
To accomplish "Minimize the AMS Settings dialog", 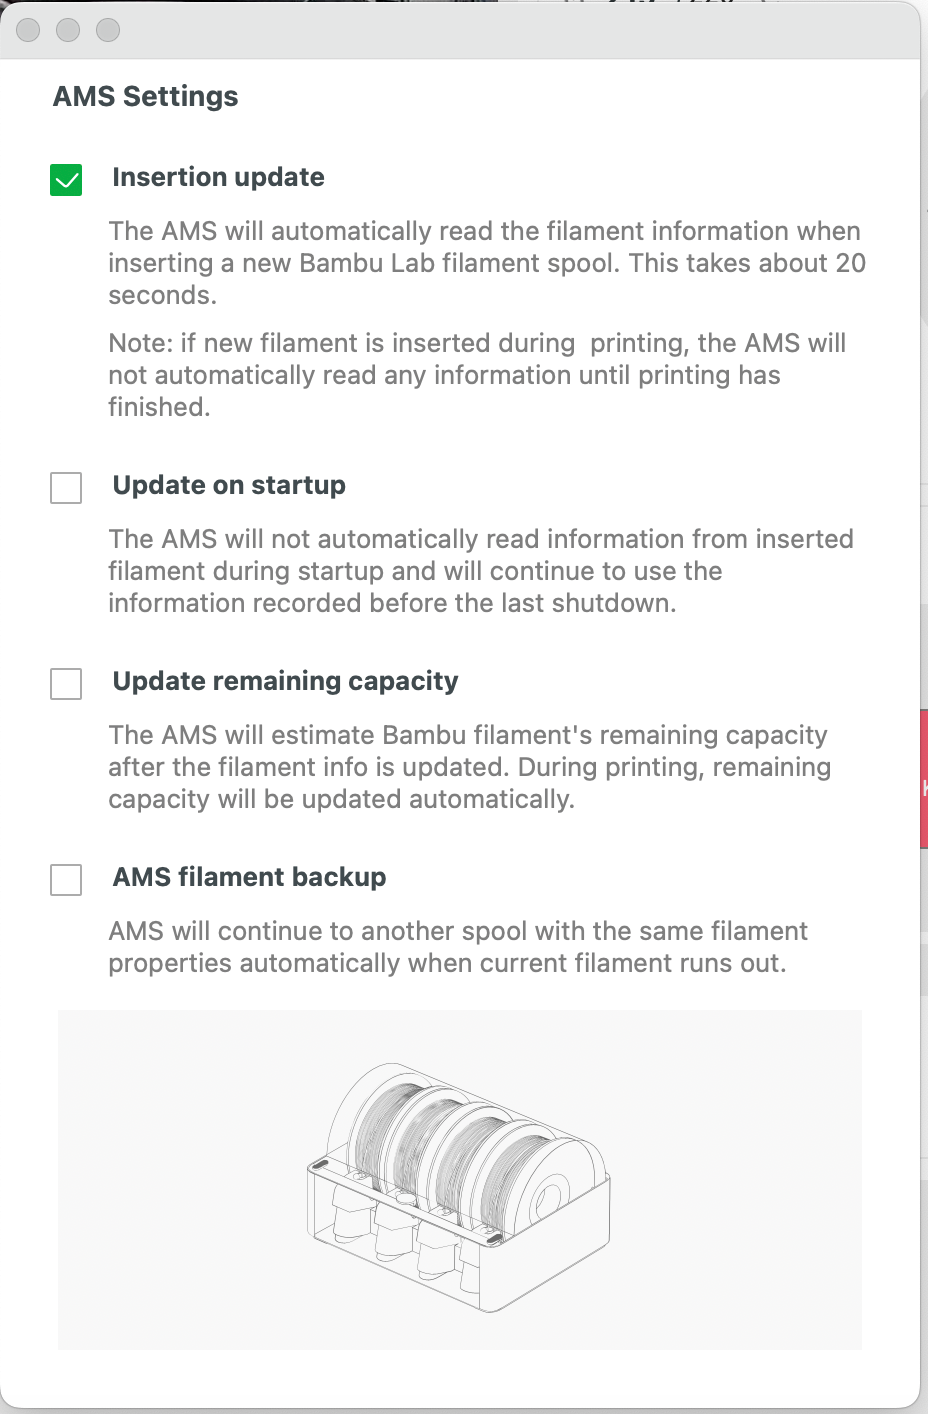I will [x=68, y=30].
